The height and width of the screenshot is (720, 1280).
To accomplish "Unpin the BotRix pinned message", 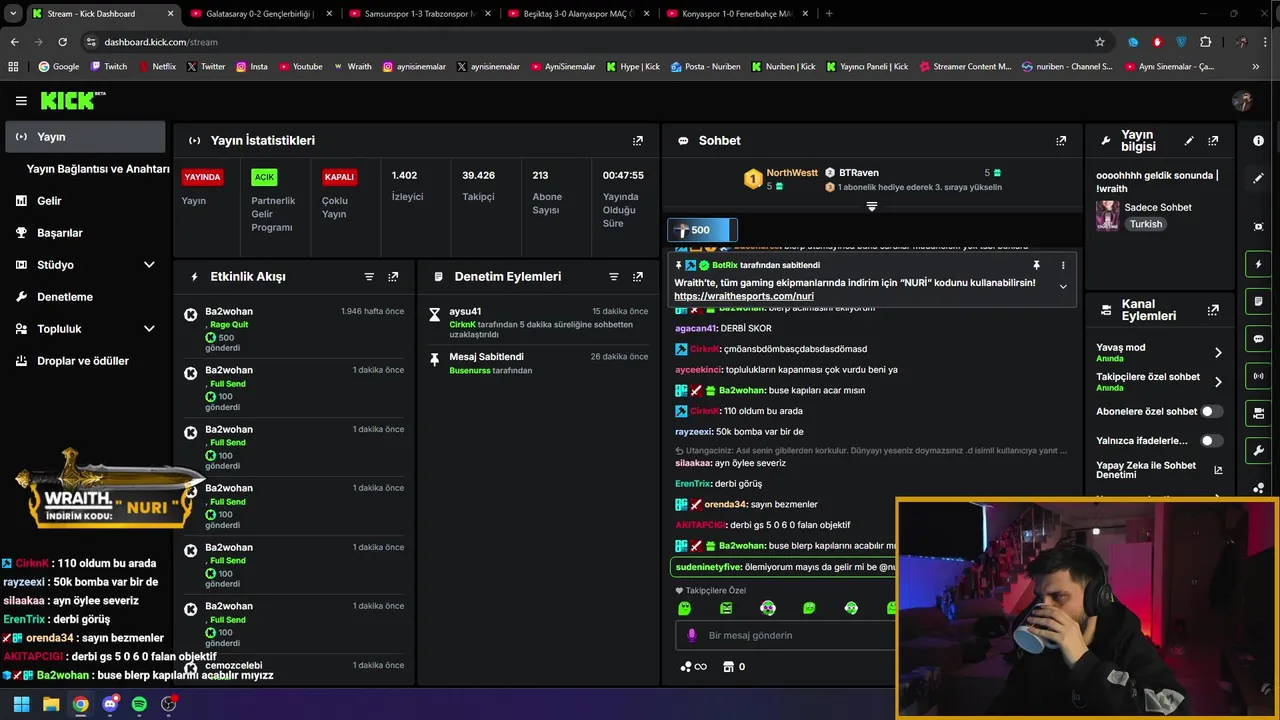I will pos(1036,265).
